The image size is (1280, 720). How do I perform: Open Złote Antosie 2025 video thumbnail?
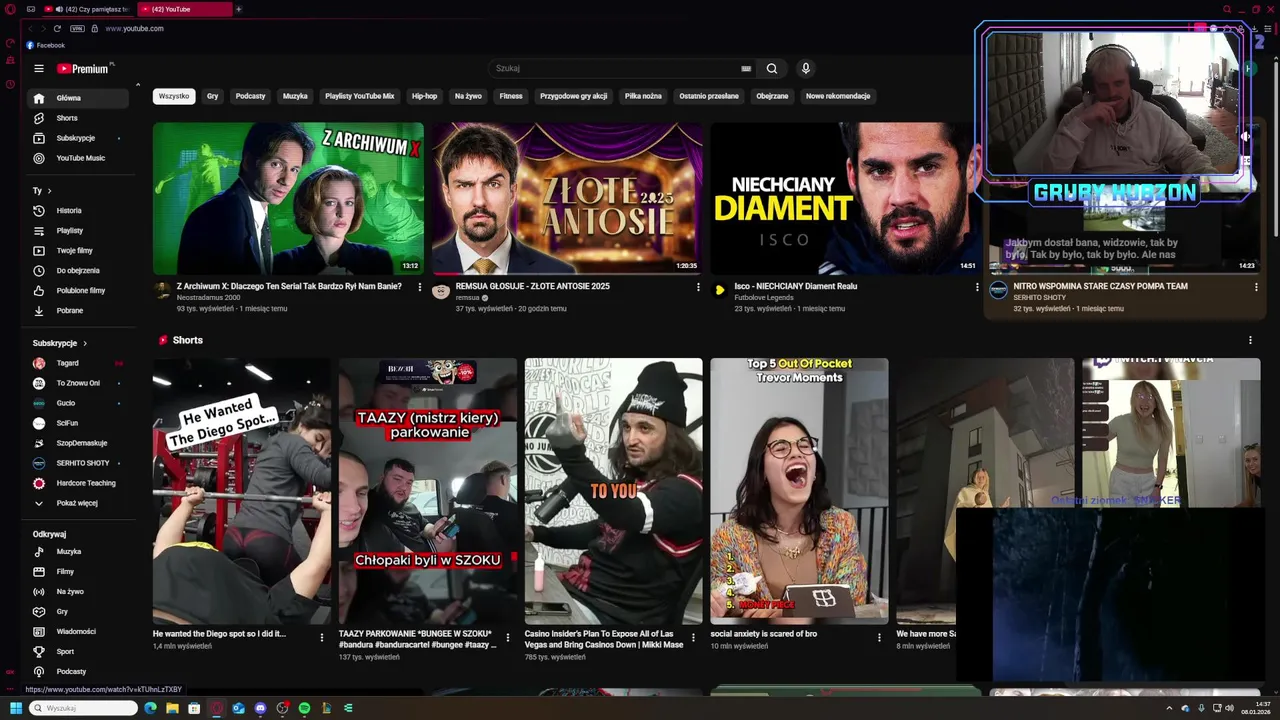pos(567,198)
